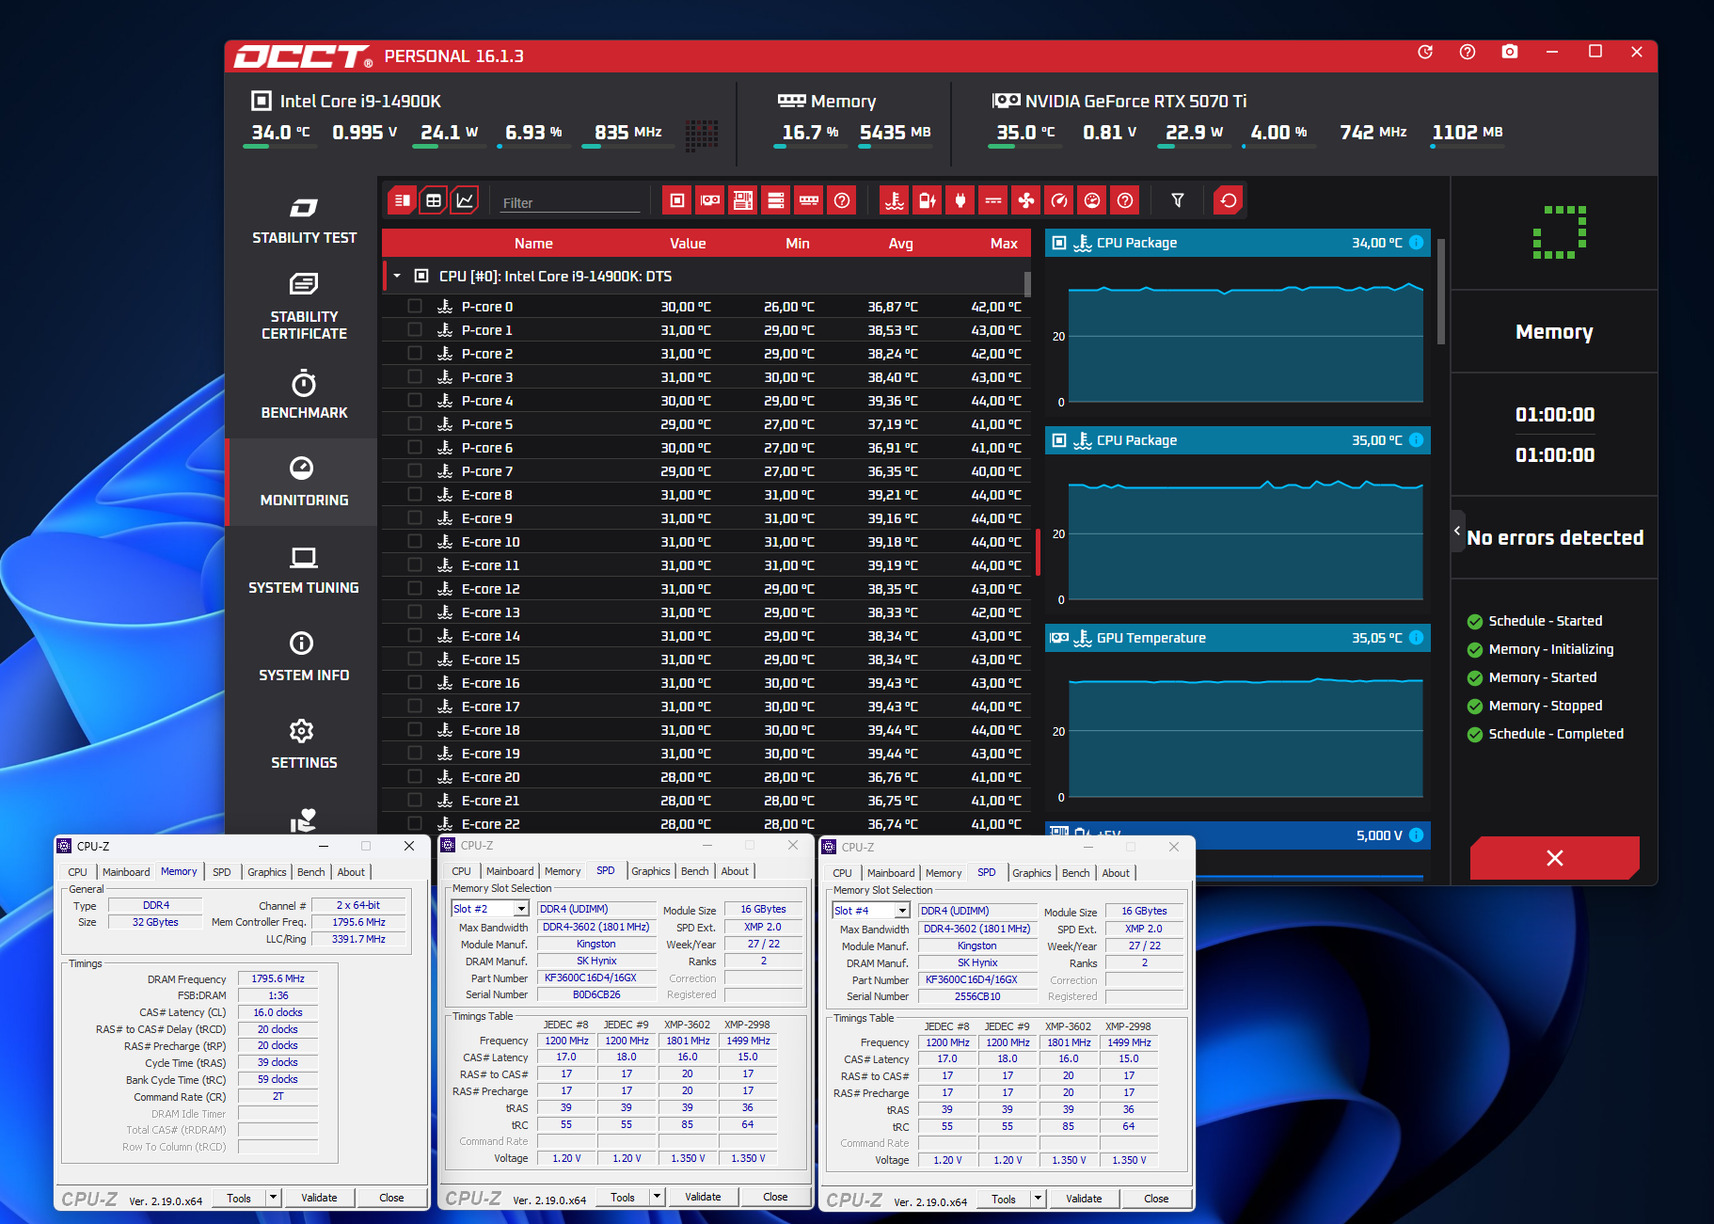This screenshot has height=1224, width=1714.
Task: Click the funnel filter icon
Action: 1178,201
